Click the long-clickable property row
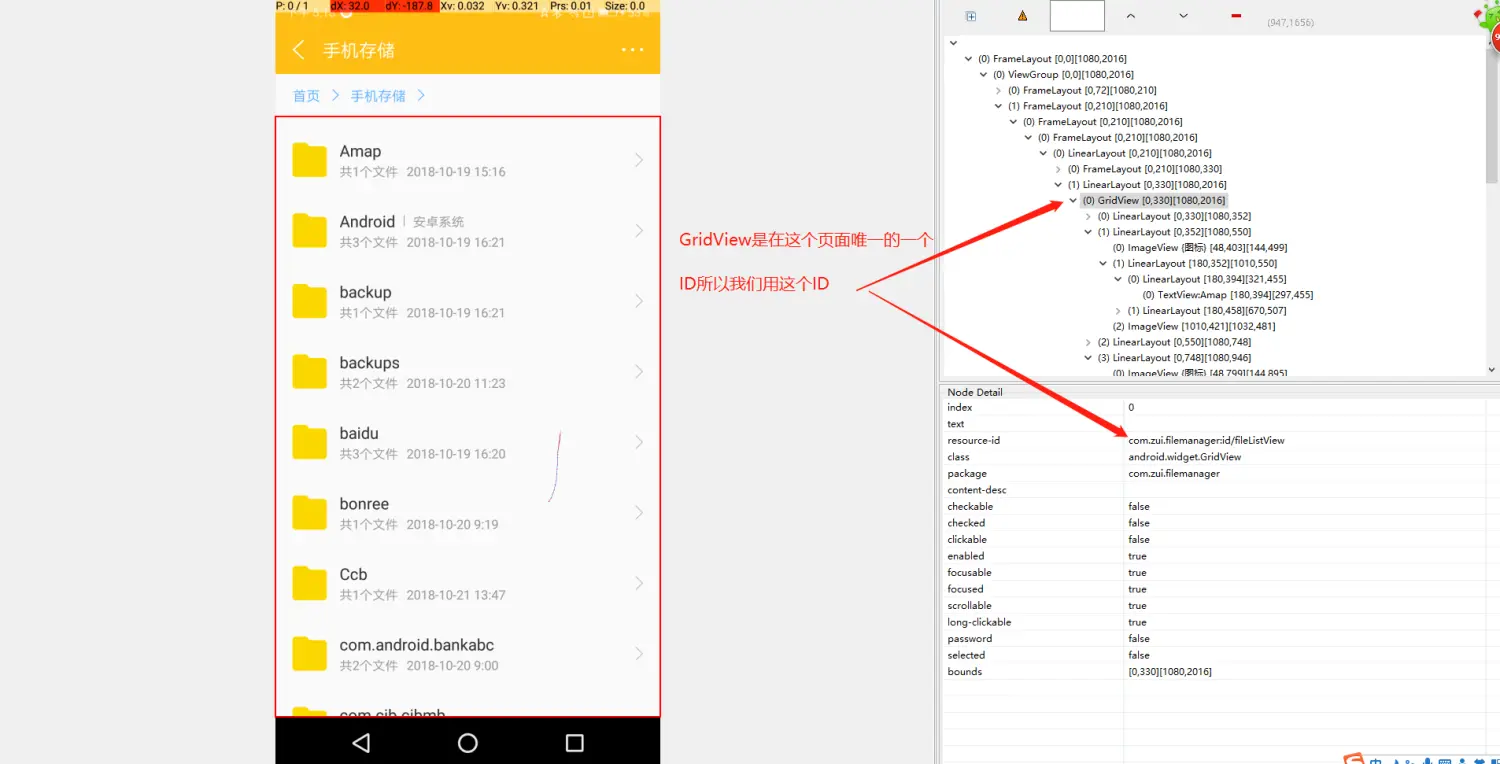1500x764 pixels. tap(1216, 622)
